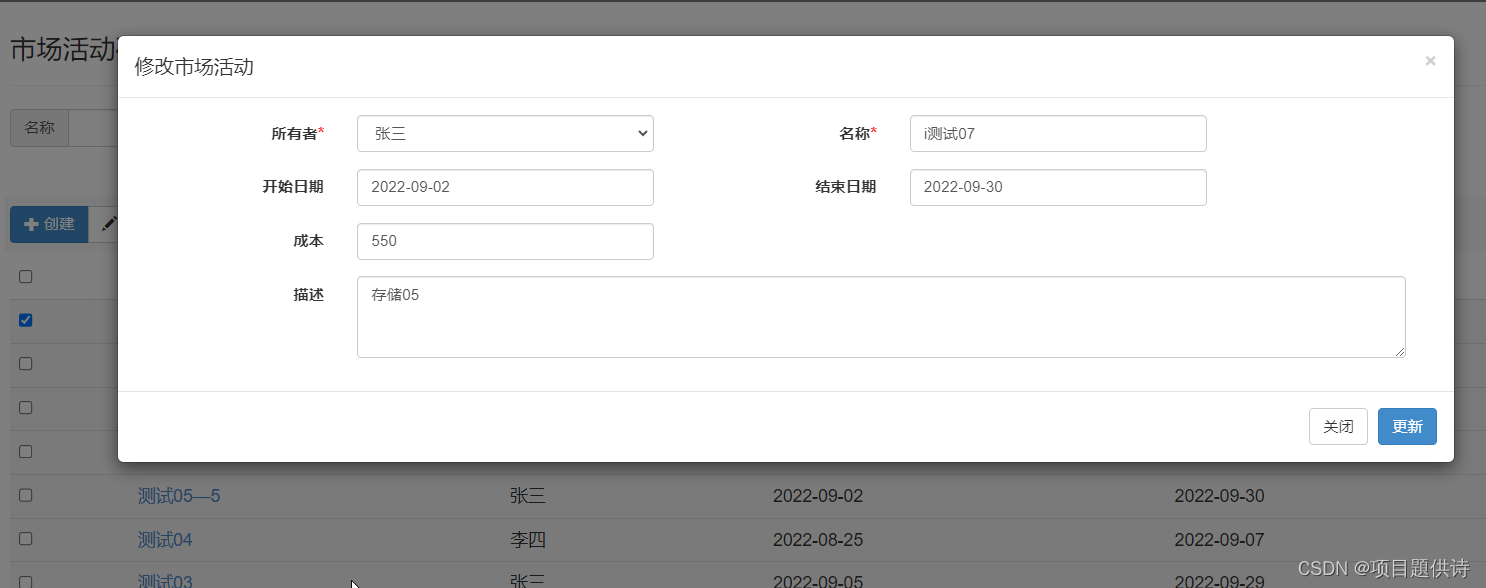Viewport: 1486px width, 588px height.
Task: Toggle the header select-all checkbox
Action: coord(26,277)
